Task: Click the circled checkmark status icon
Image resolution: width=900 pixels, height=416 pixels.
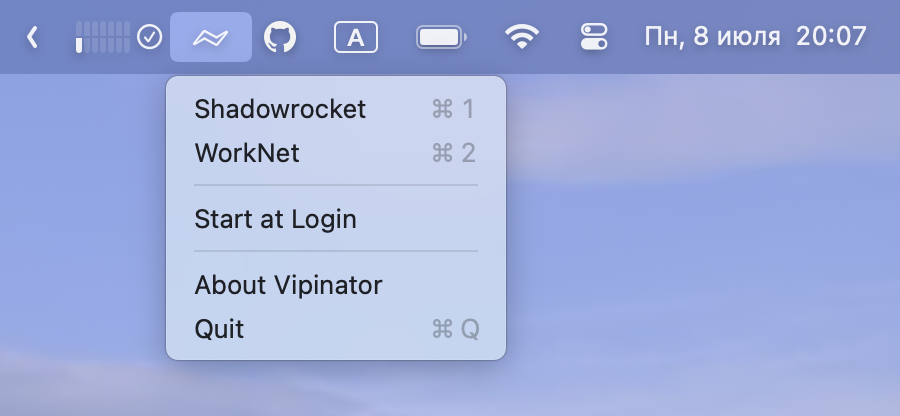Action: point(149,38)
